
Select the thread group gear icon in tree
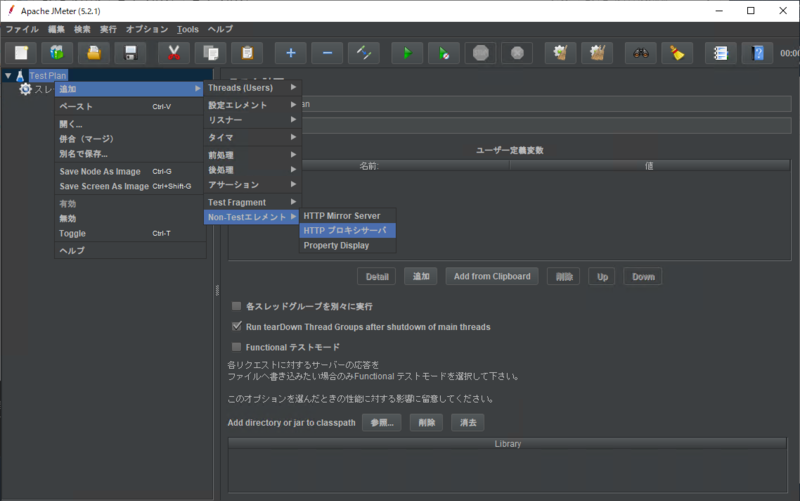(26, 89)
